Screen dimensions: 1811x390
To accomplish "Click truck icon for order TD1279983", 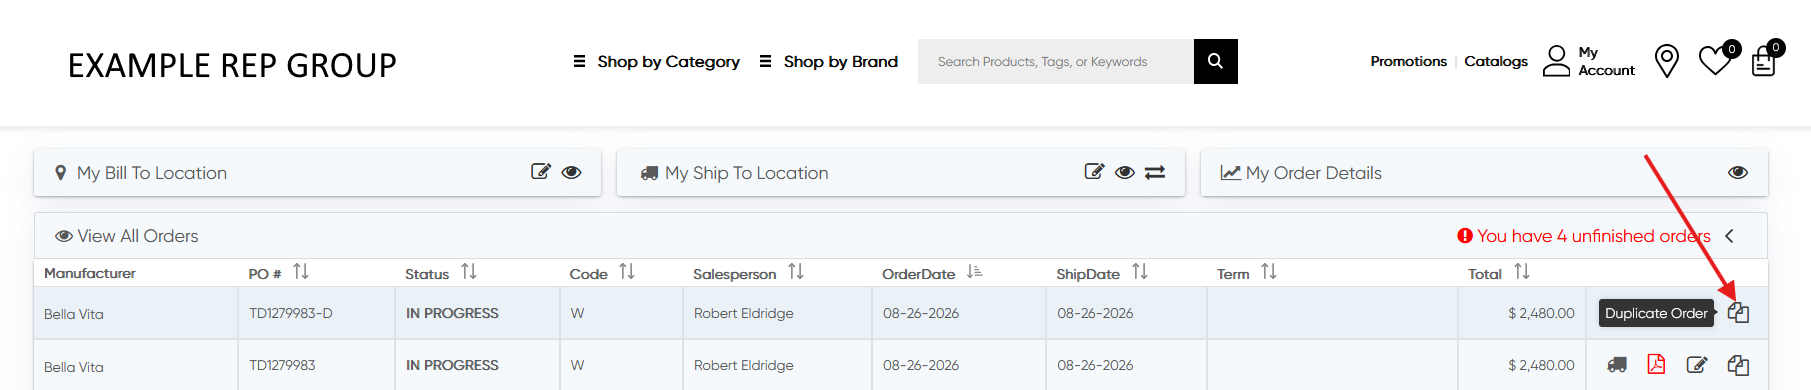I will click(x=1616, y=365).
